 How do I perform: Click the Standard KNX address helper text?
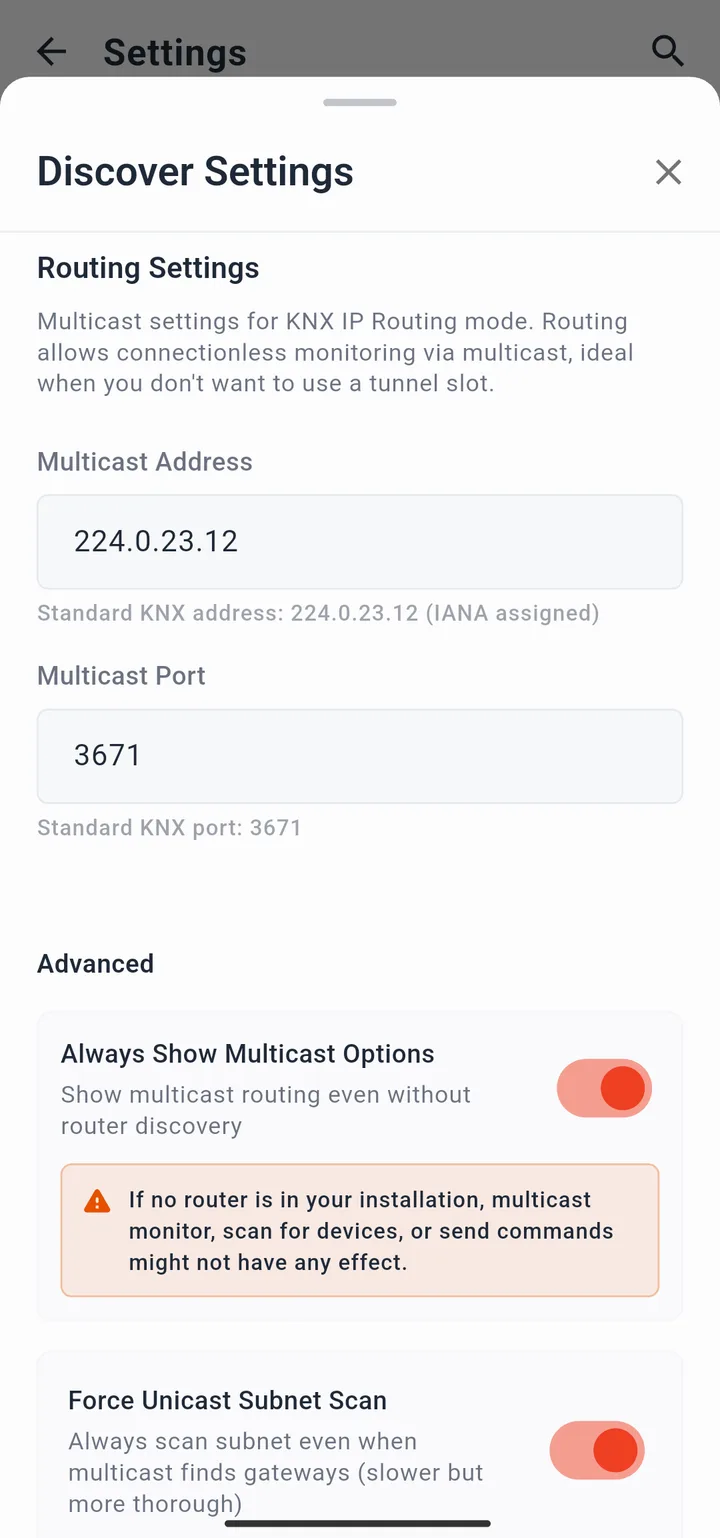coord(318,613)
